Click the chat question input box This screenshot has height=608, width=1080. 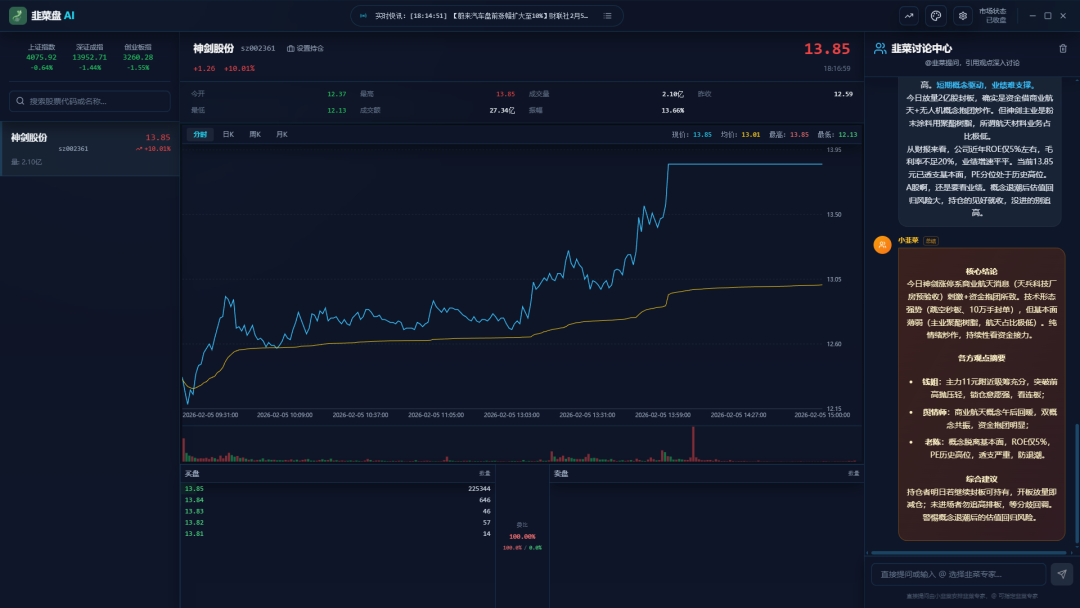point(957,574)
